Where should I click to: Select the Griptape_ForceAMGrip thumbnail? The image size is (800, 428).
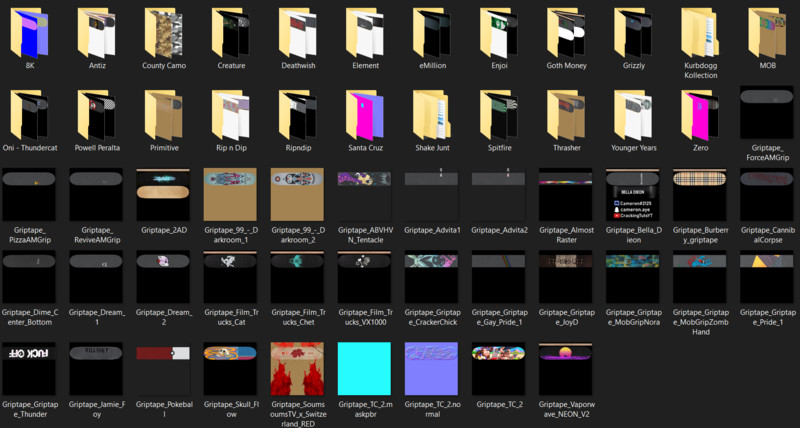click(767, 113)
